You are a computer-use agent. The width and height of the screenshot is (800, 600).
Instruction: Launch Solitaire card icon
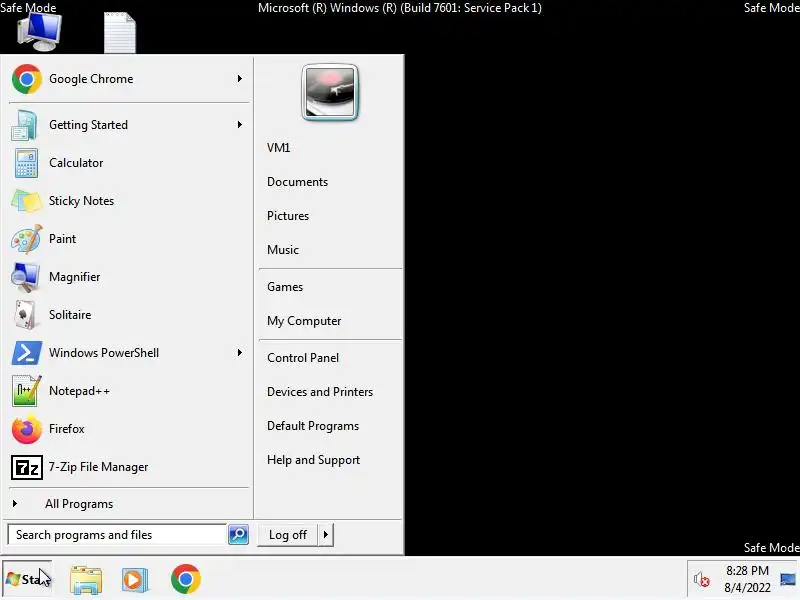coord(25,315)
